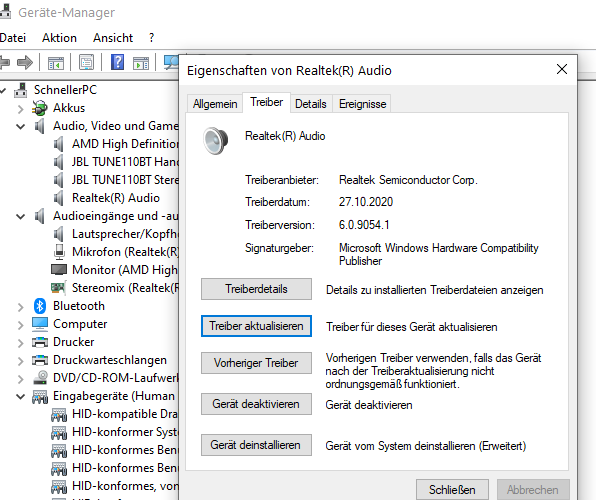This screenshot has height=500, width=596.
Task: Open the Aktion menu
Action: pos(59,38)
